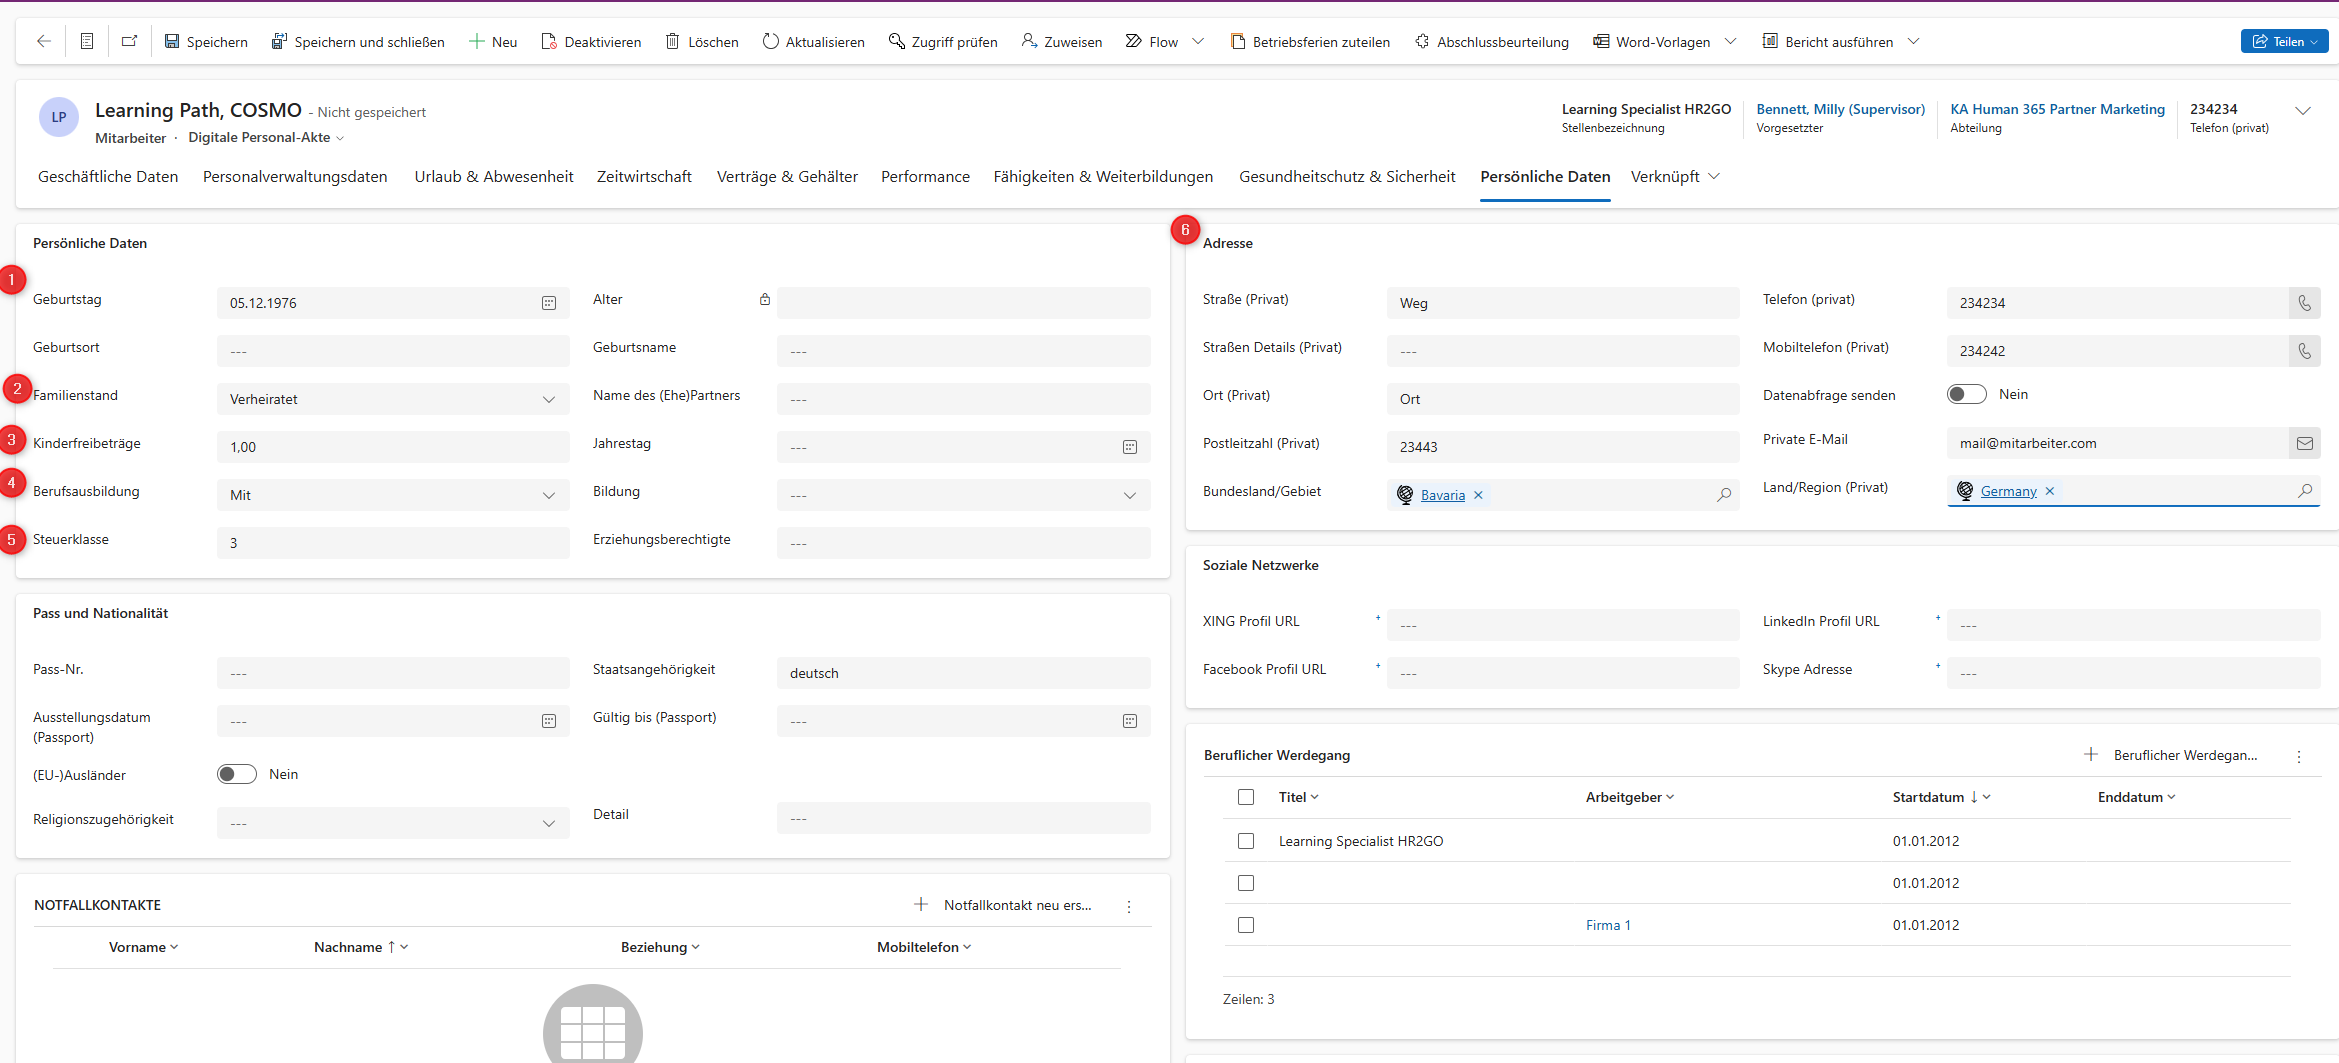Check the Learning Specialist HR2GO row checkbox

pyautogui.click(x=1246, y=841)
